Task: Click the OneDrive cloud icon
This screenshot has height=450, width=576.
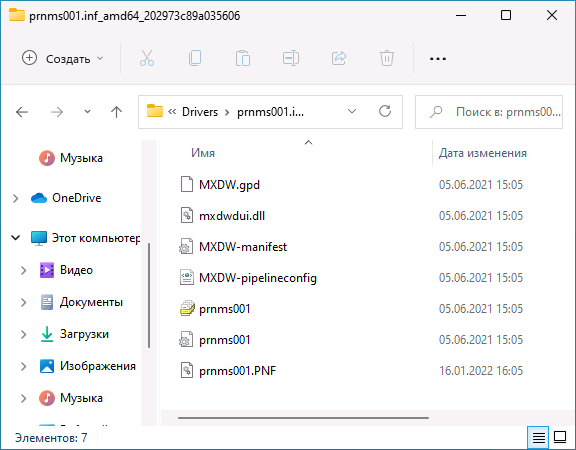Action: pos(39,198)
